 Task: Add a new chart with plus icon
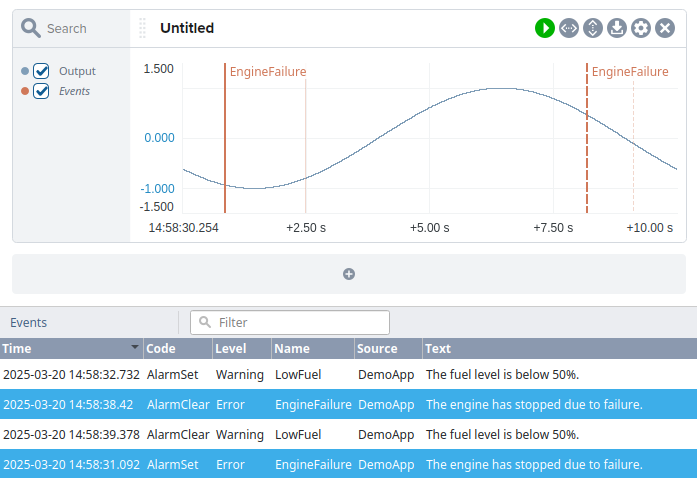(x=349, y=274)
